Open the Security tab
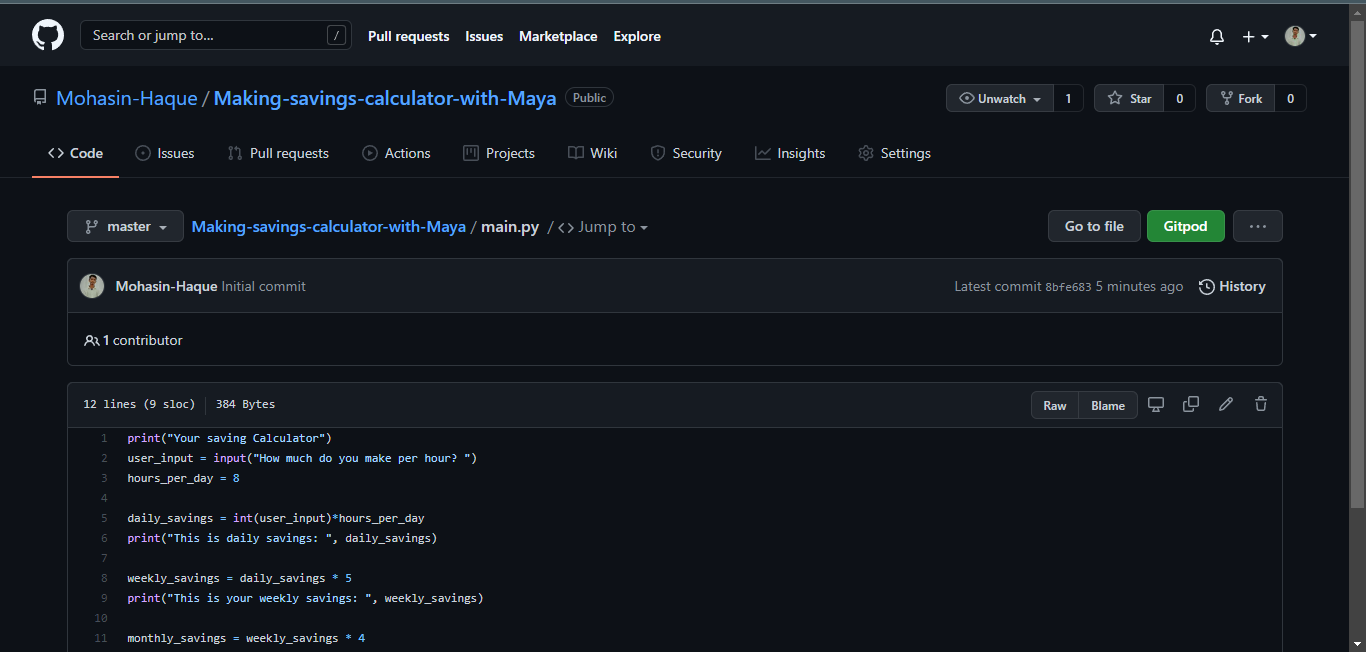Image resolution: width=1366 pixels, height=652 pixels. (x=686, y=153)
